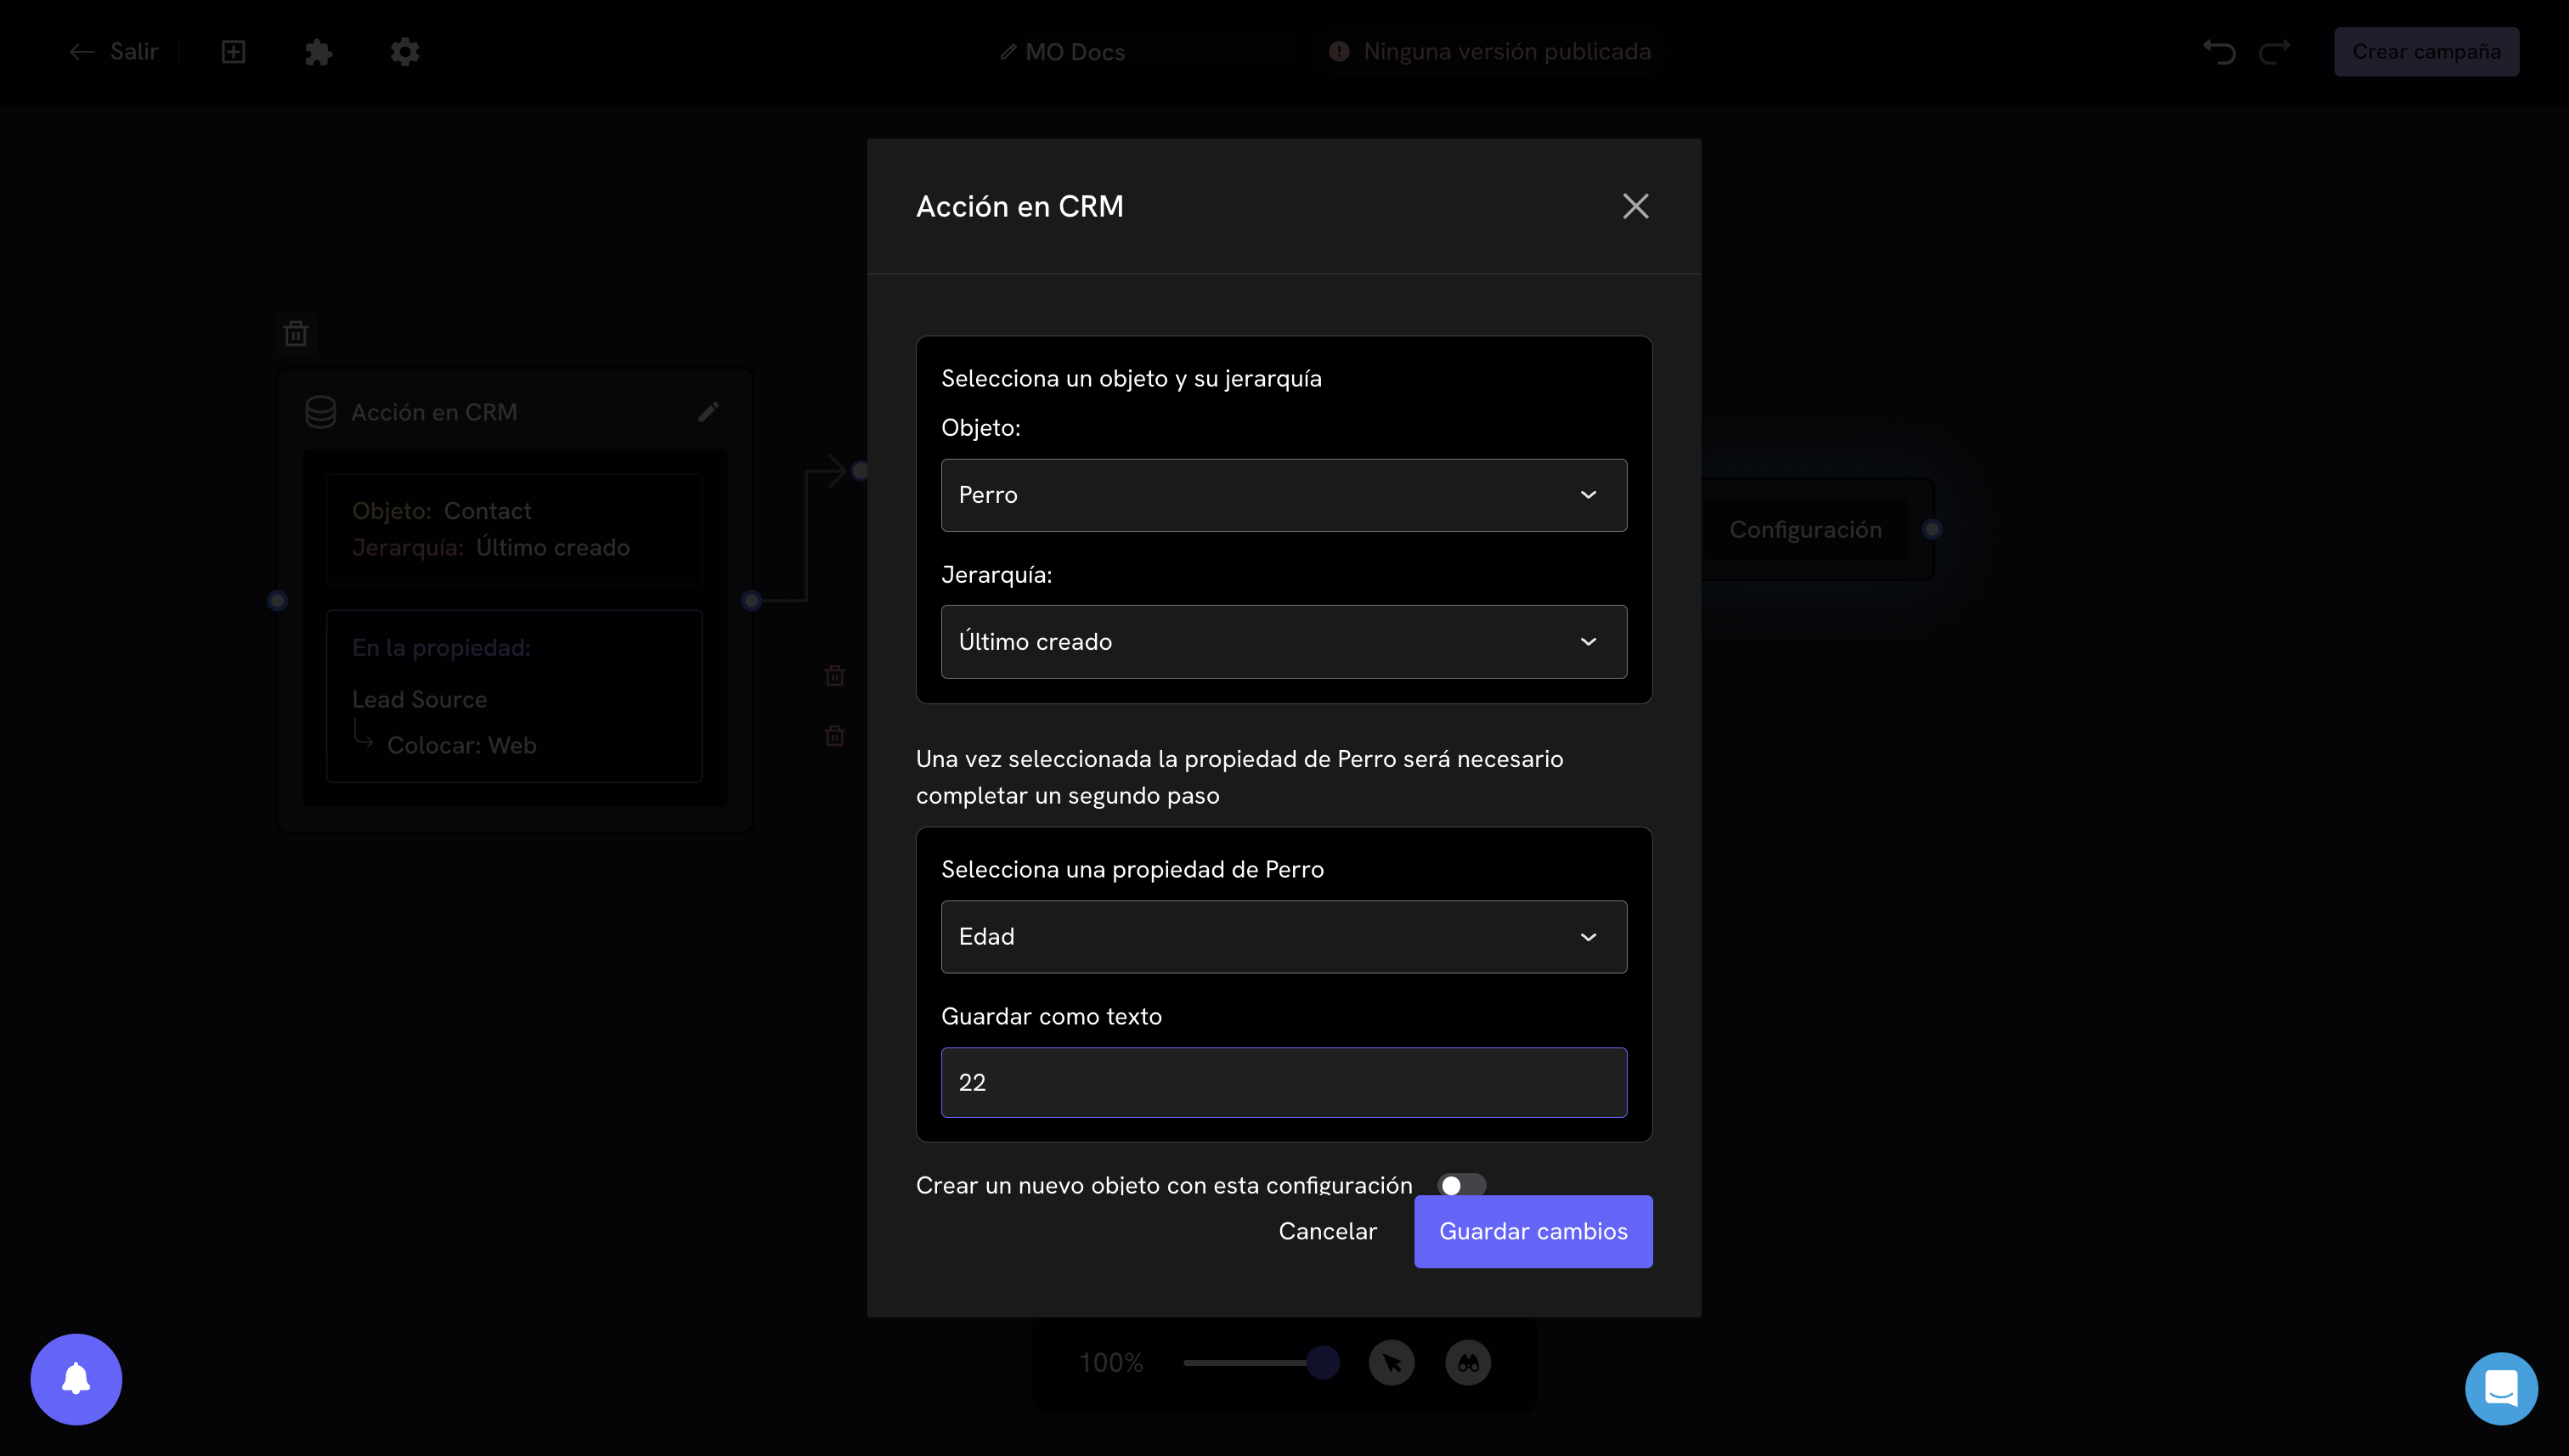The height and width of the screenshot is (1456, 2569).
Task: Click the Salir back link
Action: click(114, 52)
